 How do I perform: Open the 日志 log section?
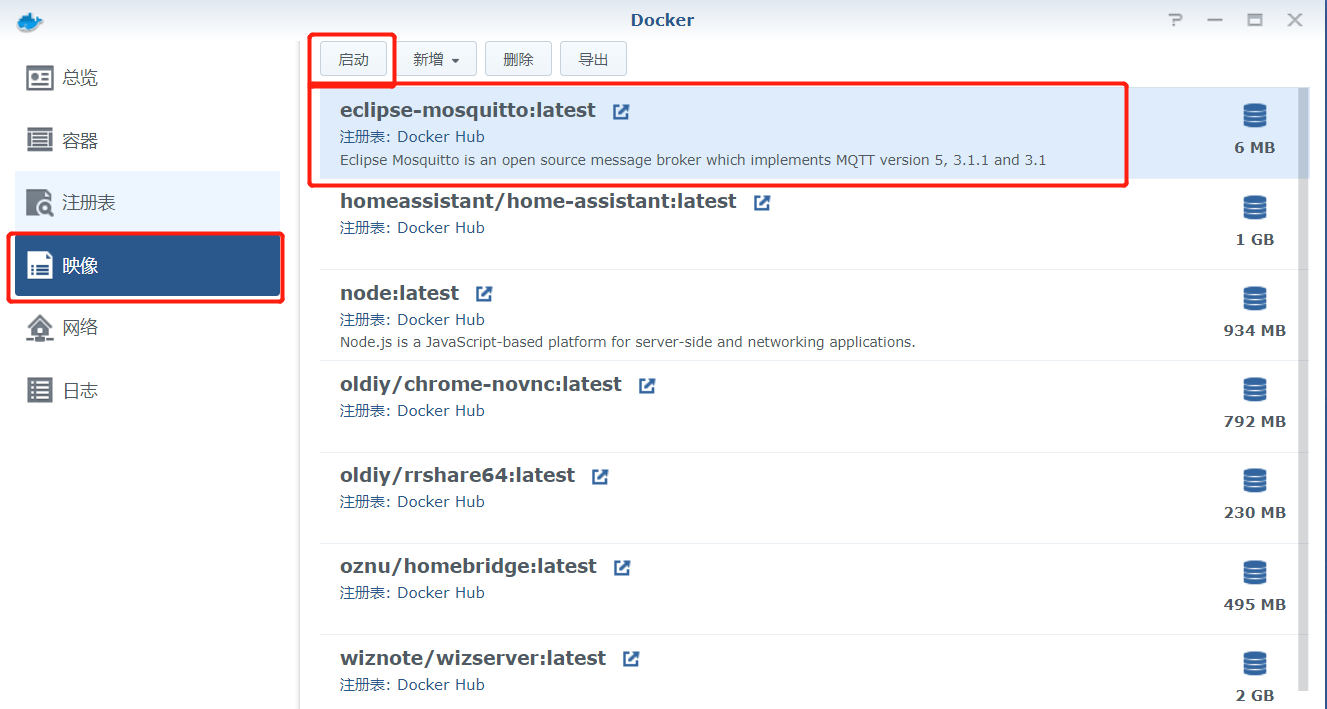pos(147,390)
